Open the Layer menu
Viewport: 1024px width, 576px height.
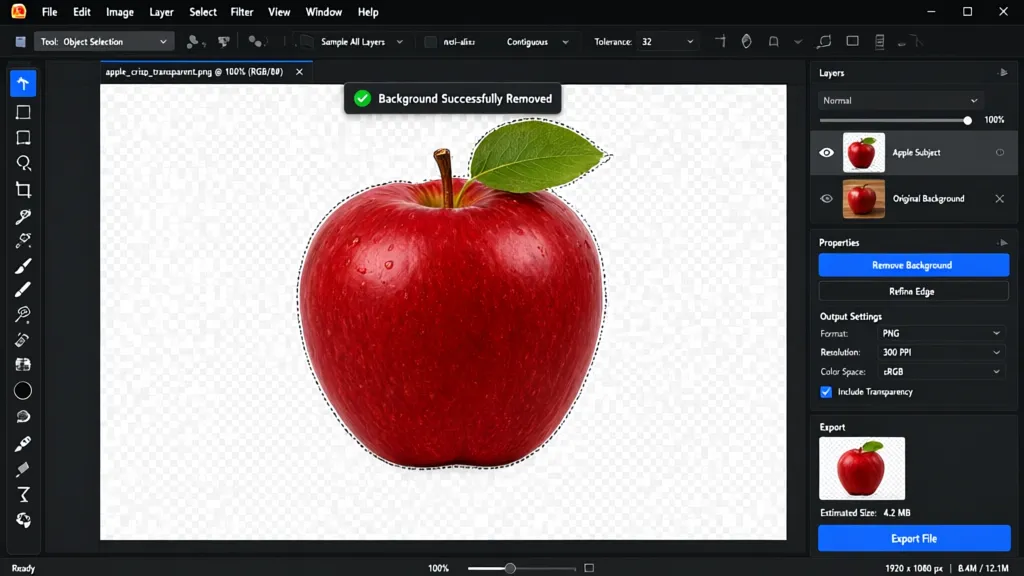[161, 12]
